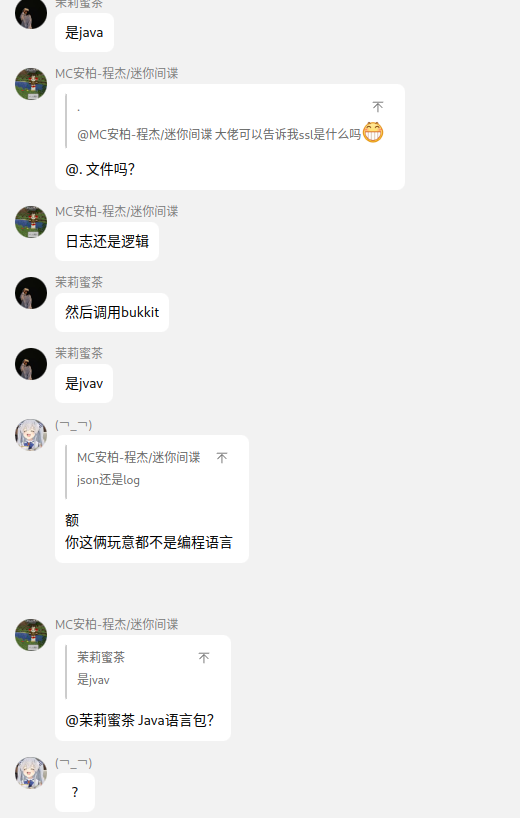Screen dimensions: 520x818
Task: Open avatar beside '然后调用bukkit' message
Action: [x=31, y=293]
